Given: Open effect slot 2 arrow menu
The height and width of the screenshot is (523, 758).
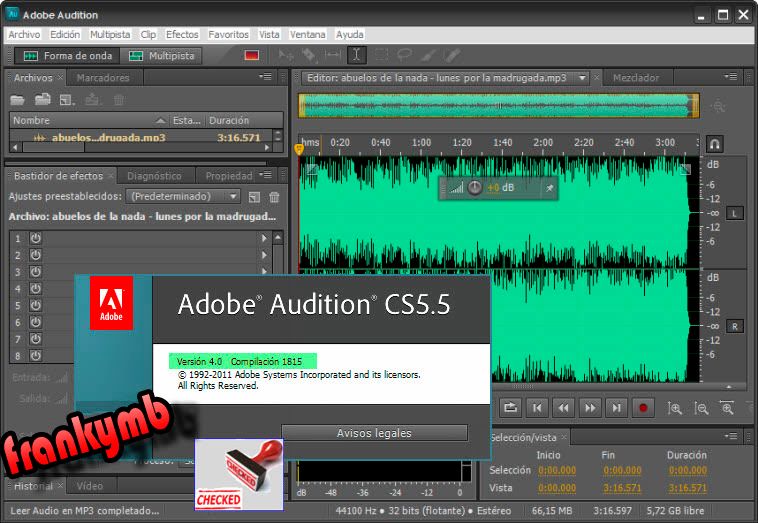Looking at the screenshot, I should (x=264, y=255).
